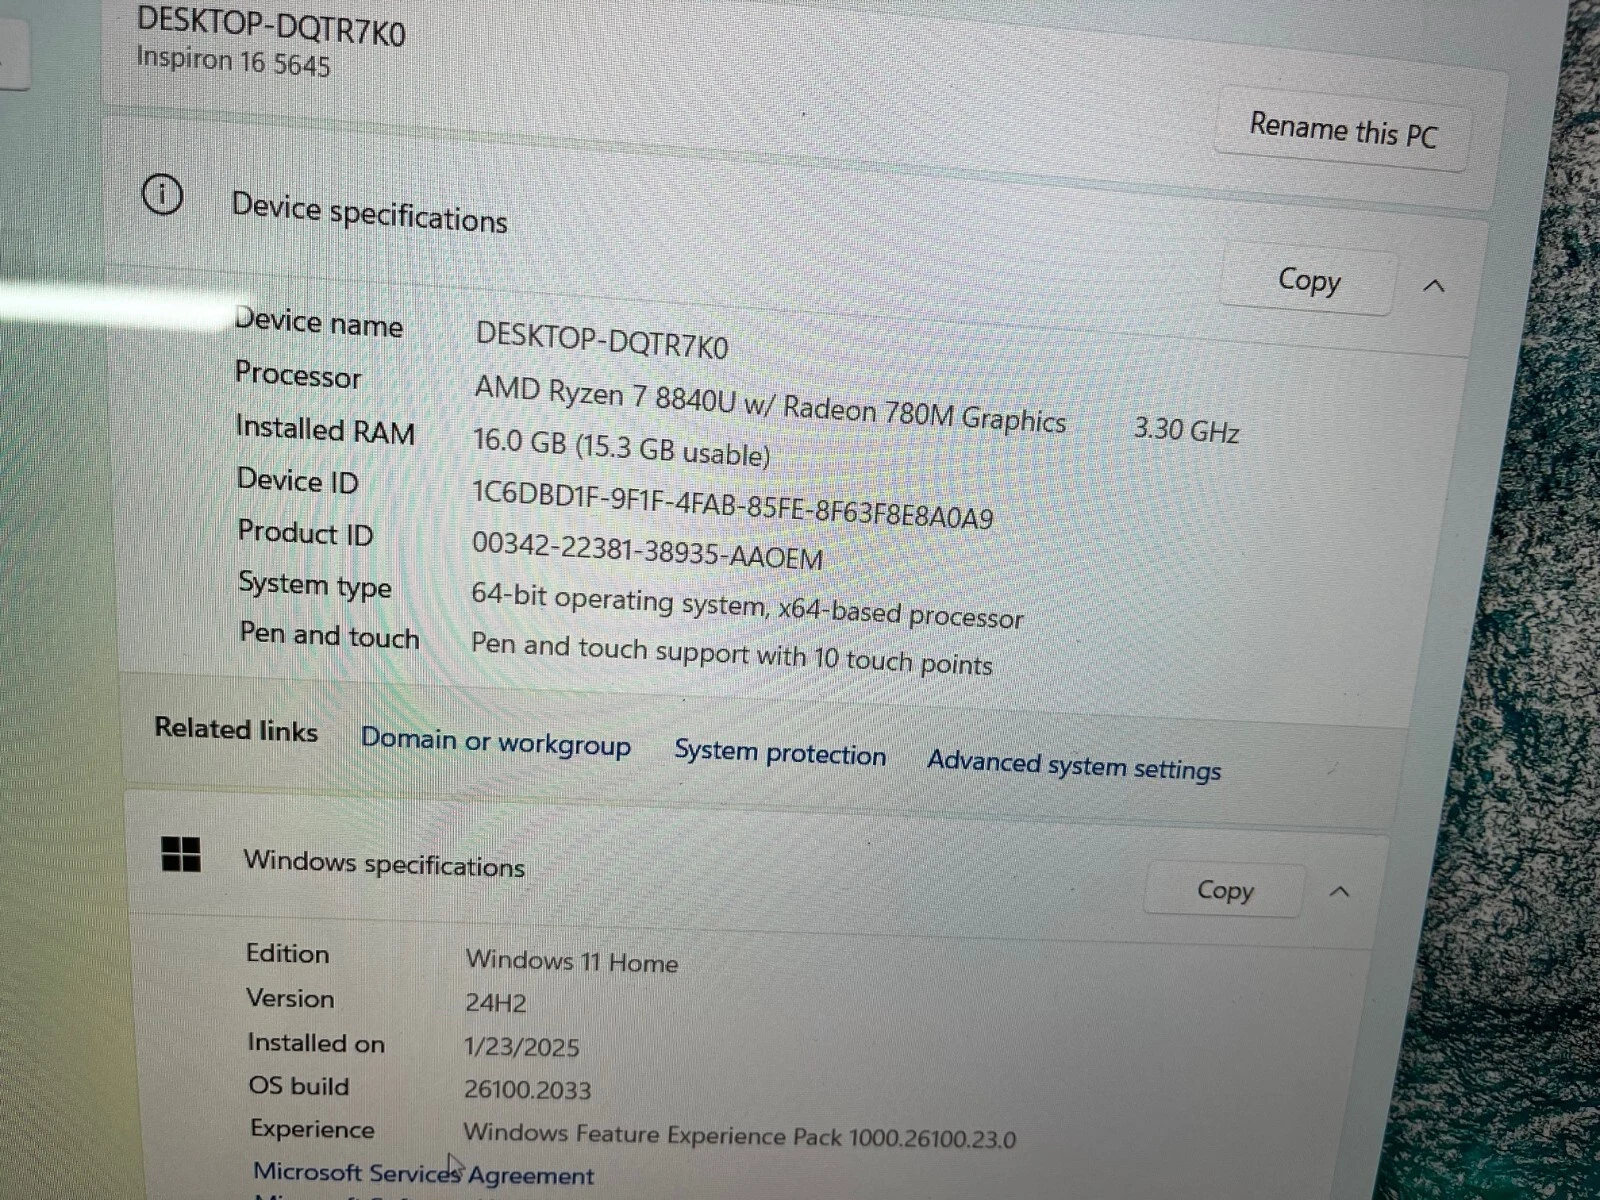Select the Installed on date 1/23/2025
This screenshot has width=1600, height=1200.
click(522, 1047)
